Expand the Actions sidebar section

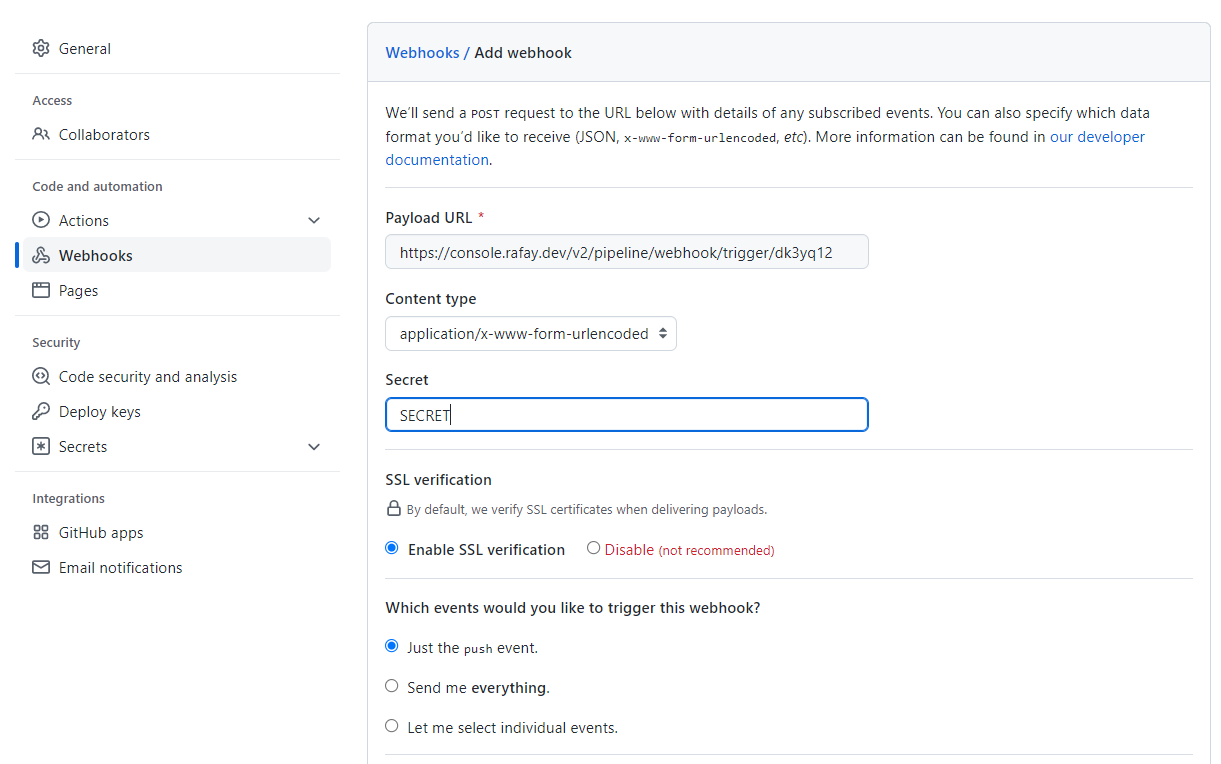314,220
